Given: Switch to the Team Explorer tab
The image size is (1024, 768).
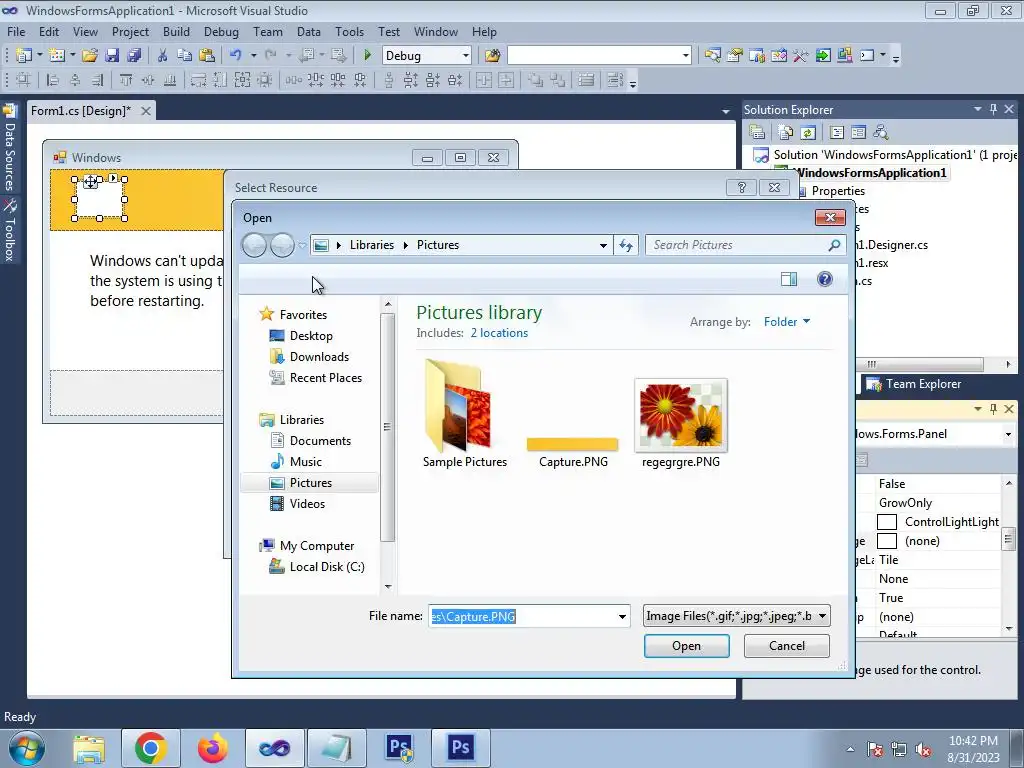Looking at the screenshot, I should point(914,384).
